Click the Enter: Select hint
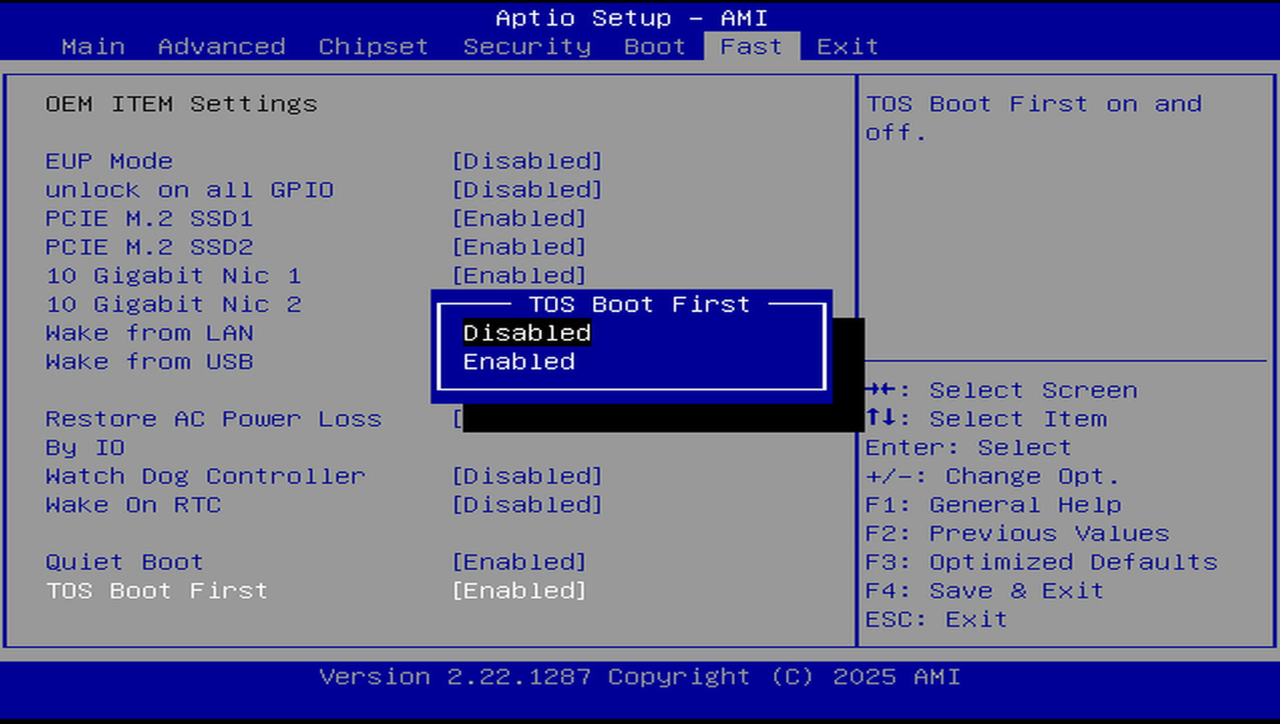 (969, 448)
